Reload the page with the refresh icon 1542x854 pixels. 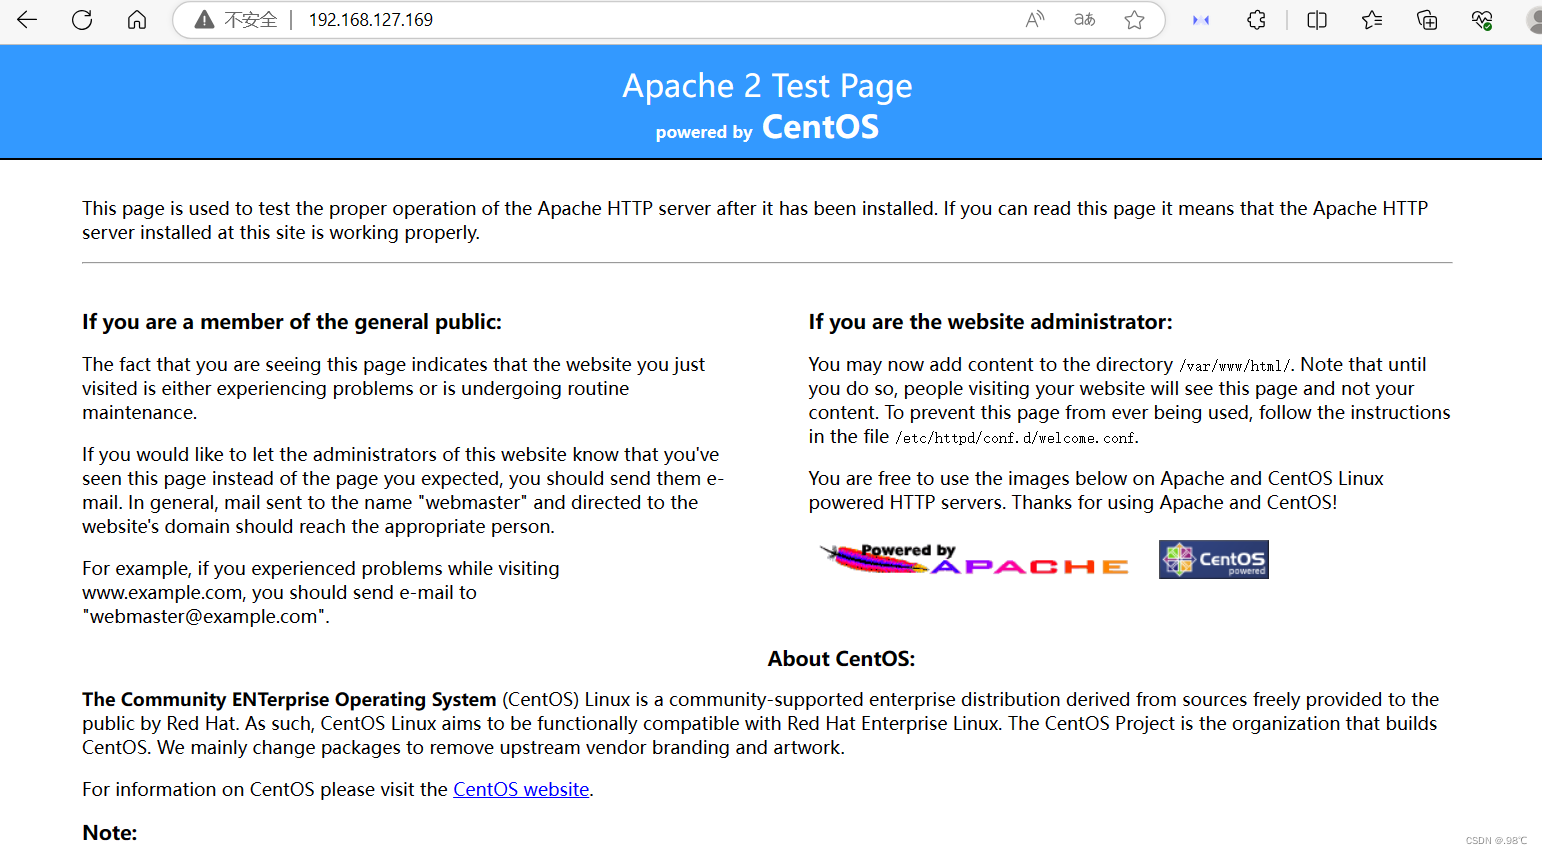pos(82,20)
